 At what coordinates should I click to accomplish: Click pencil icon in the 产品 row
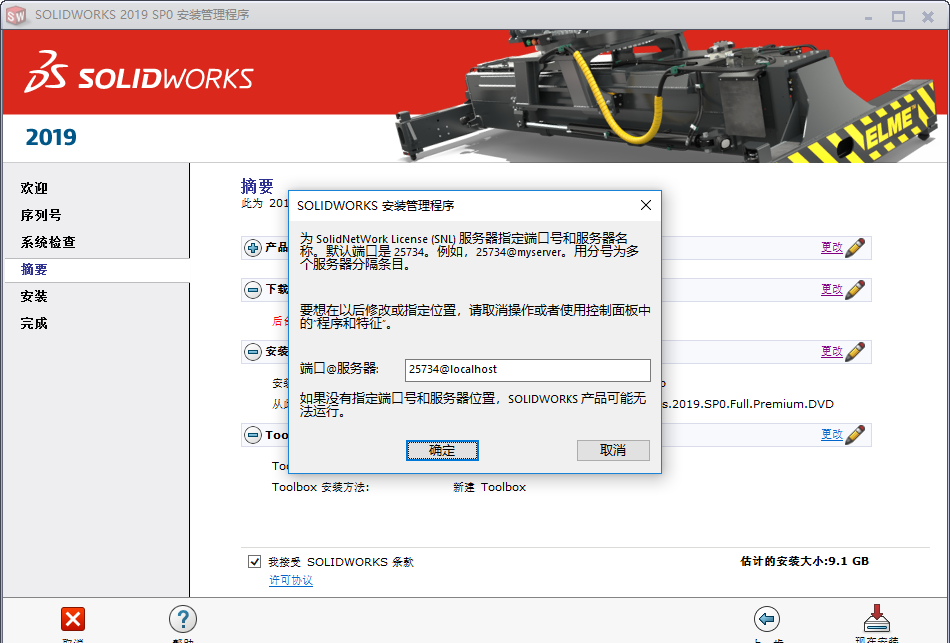coord(855,247)
